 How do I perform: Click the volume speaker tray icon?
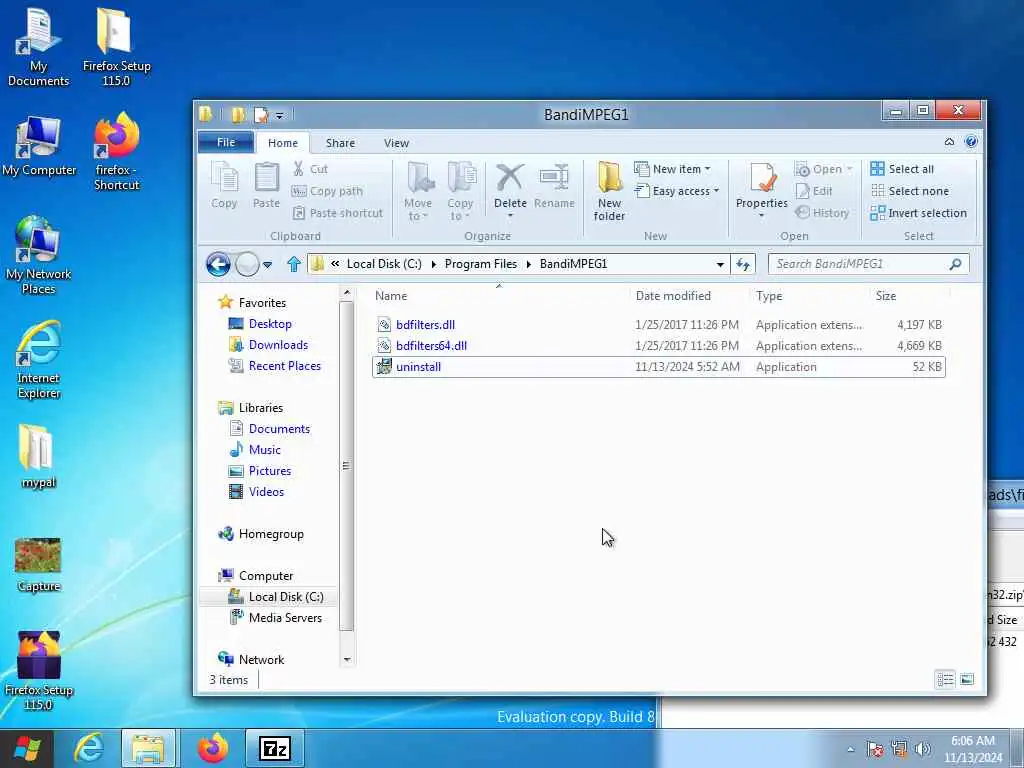pos(922,749)
